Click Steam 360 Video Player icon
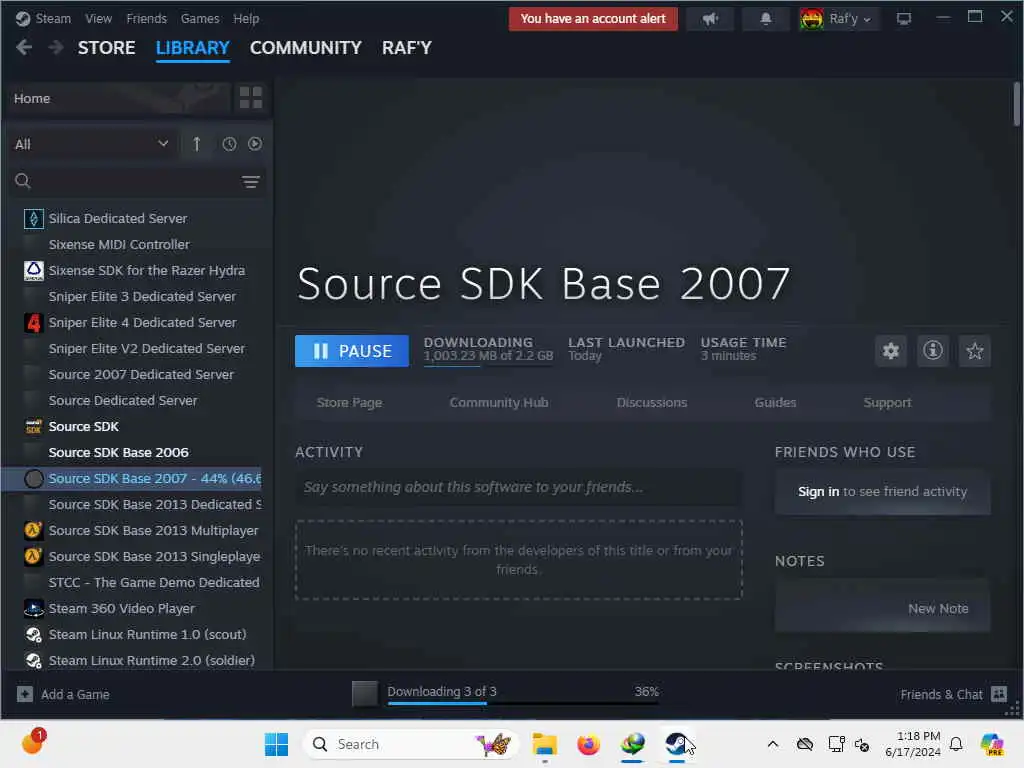 click(x=33, y=608)
